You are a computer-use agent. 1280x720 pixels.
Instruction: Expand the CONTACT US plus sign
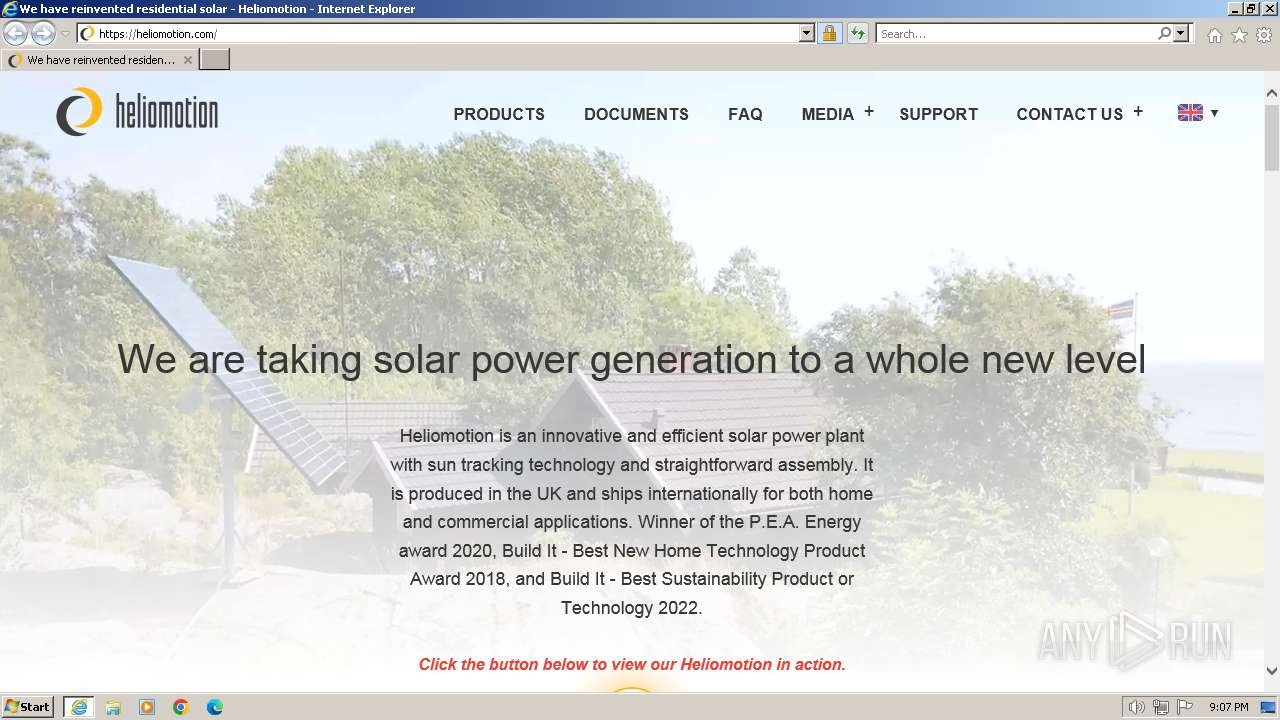[x=1138, y=112]
